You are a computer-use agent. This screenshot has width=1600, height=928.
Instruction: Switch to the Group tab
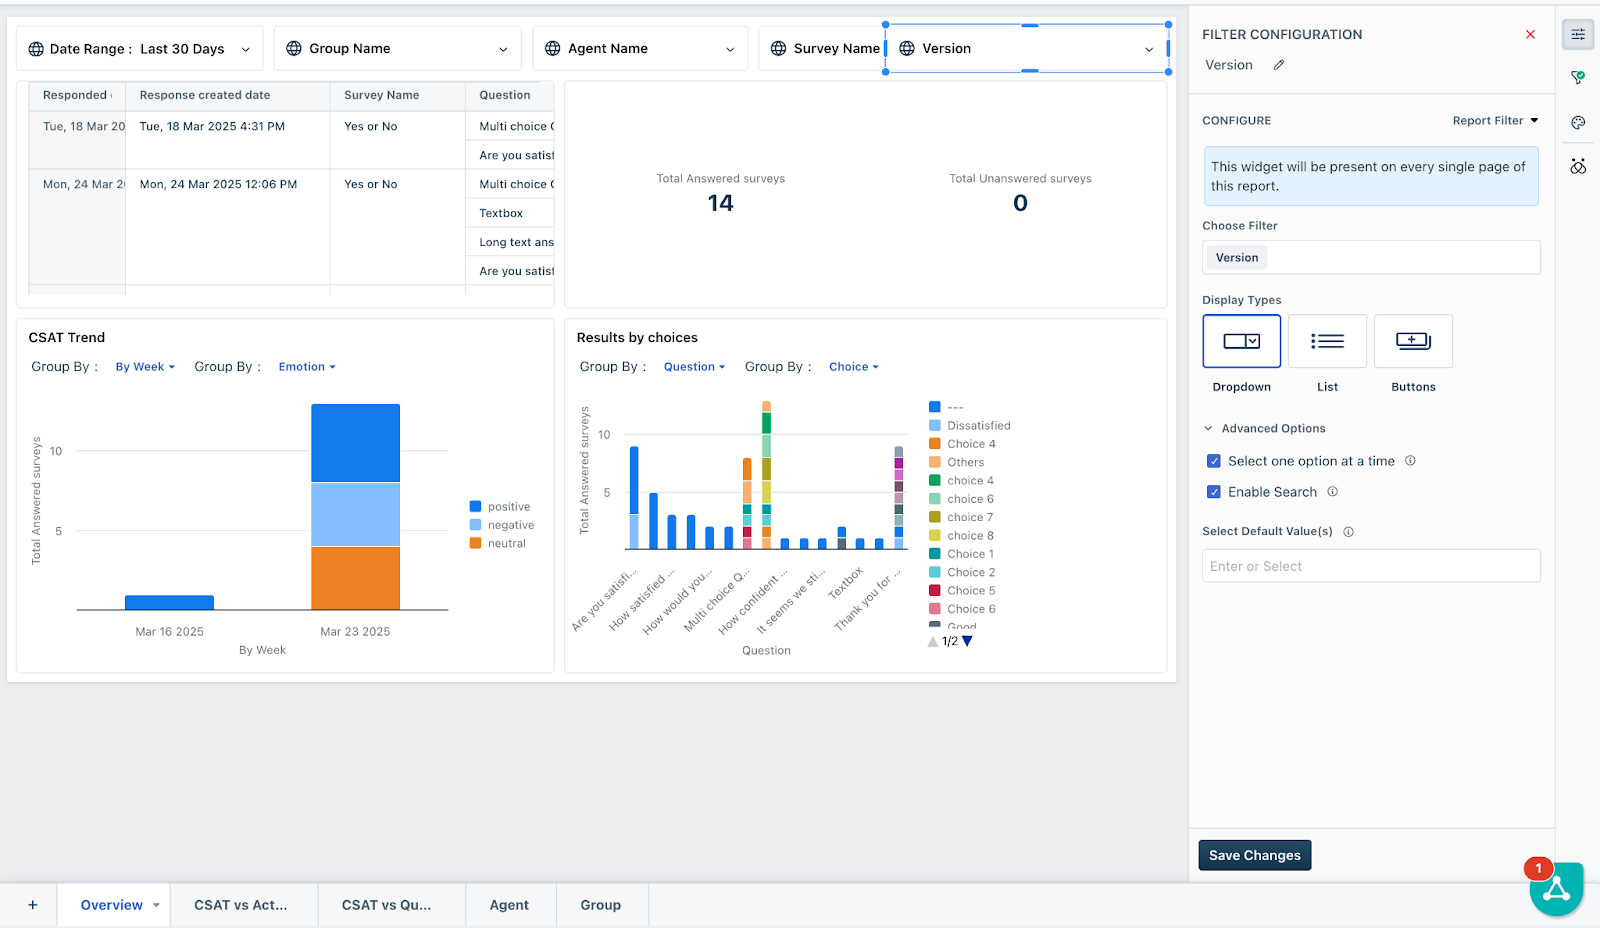tap(601, 905)
